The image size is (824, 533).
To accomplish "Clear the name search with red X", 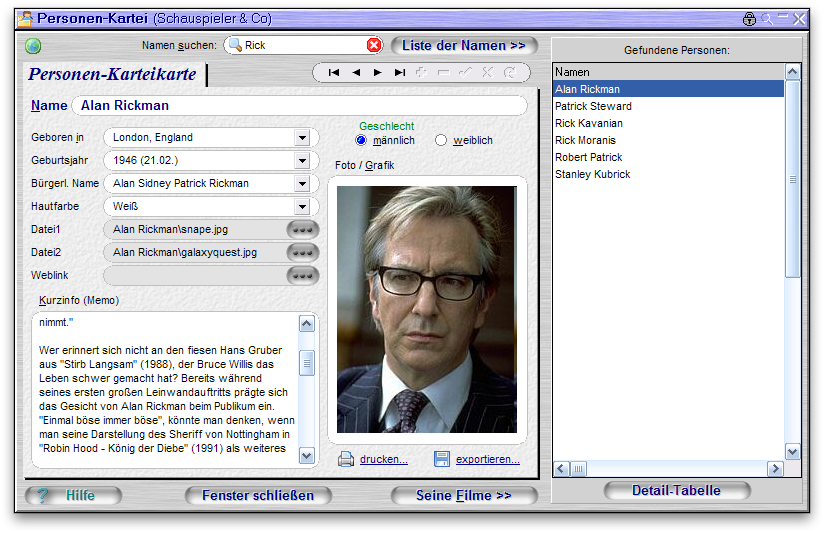I will 374,45.
